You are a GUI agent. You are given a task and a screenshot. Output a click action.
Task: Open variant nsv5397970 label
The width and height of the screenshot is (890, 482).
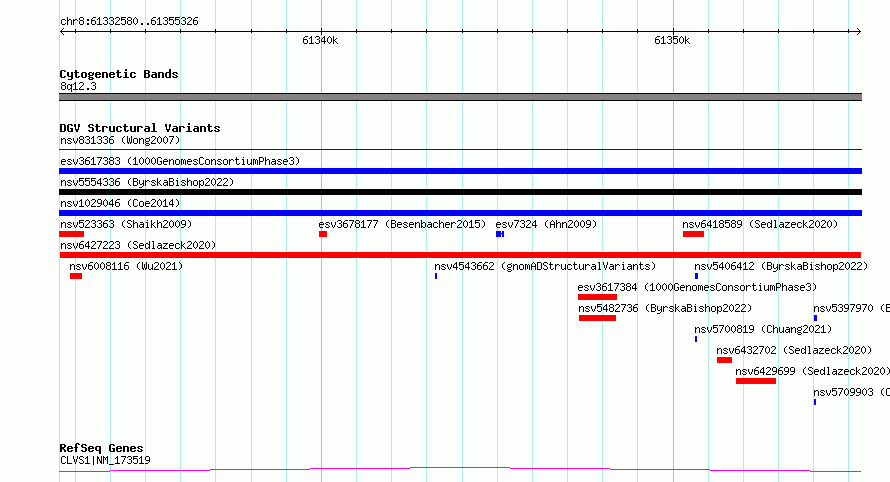pyautogui.click(x=851, y=308)
